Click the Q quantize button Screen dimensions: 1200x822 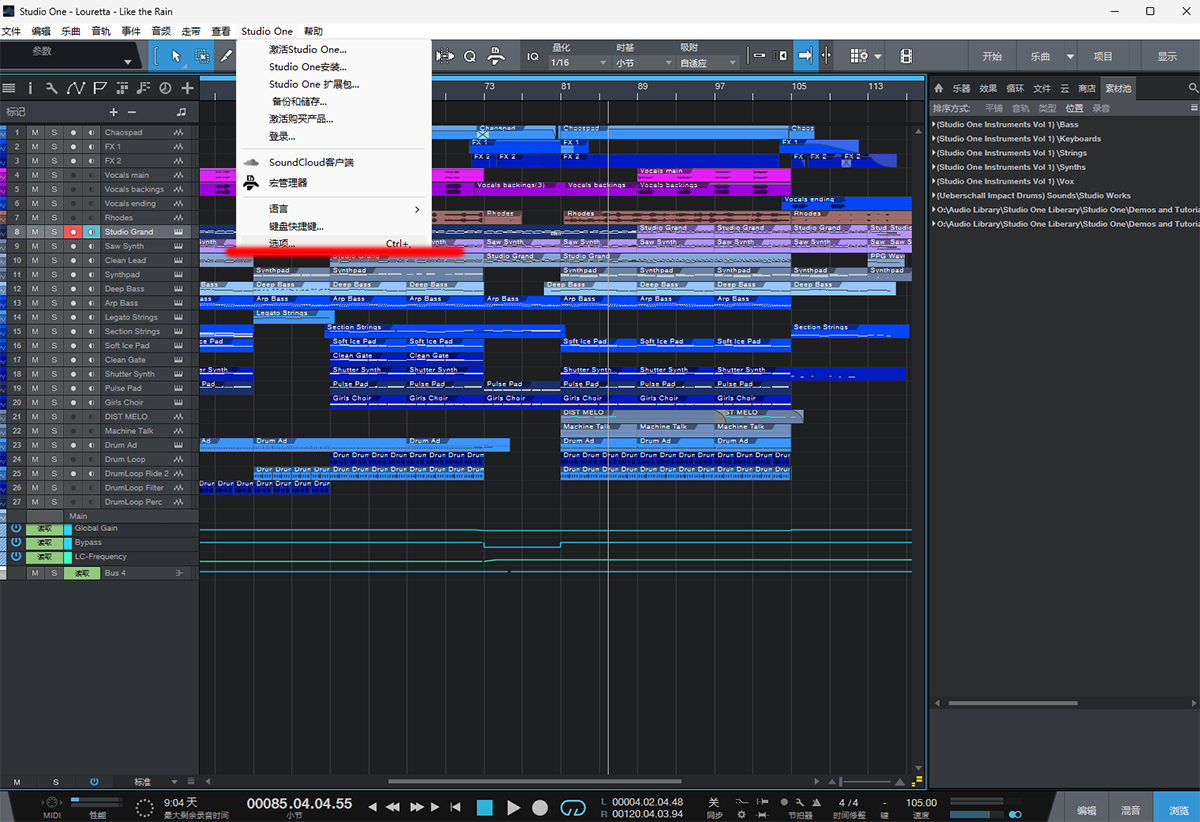[x=469, y=56]
